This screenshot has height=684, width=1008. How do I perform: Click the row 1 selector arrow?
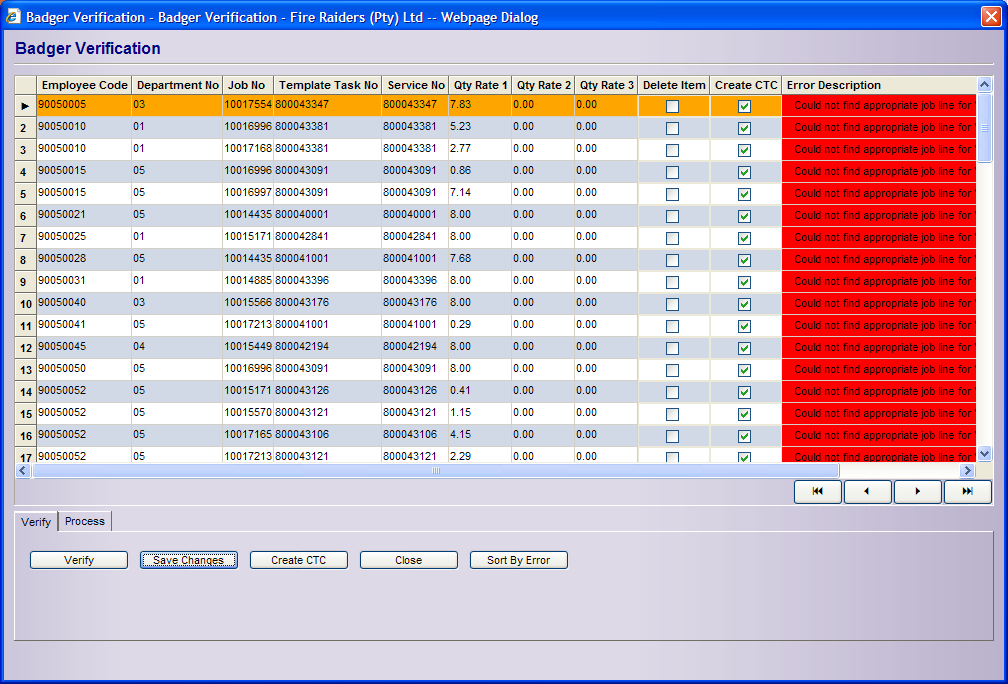(x=25, y=105)
